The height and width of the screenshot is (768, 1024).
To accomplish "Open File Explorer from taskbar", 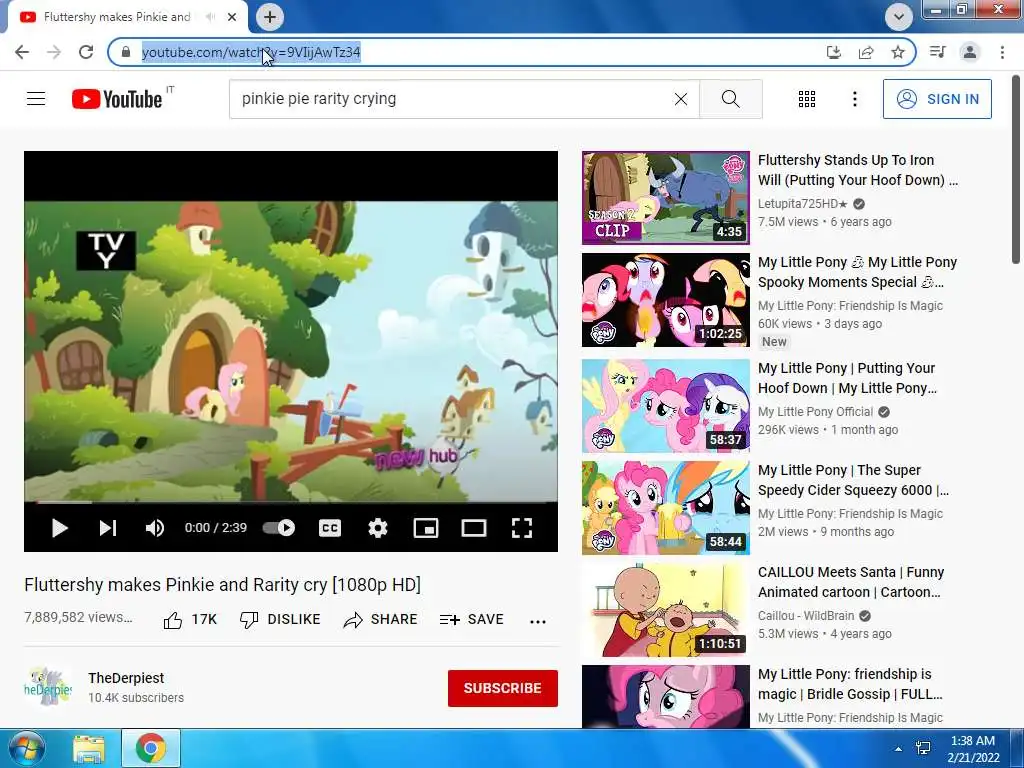I will (x=88, y=748).
